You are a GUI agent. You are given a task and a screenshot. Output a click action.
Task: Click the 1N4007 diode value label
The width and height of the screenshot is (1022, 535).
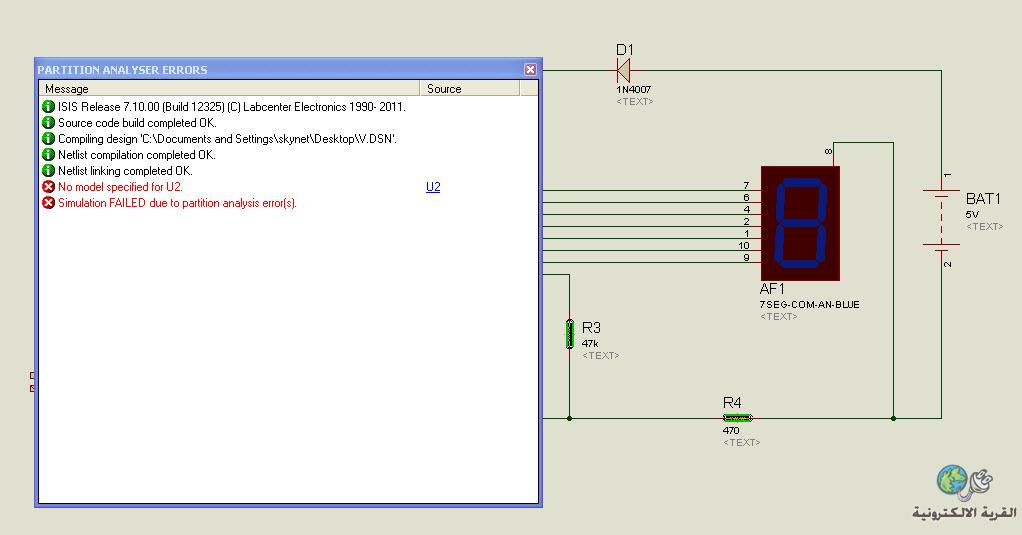[x=634, y=90]
